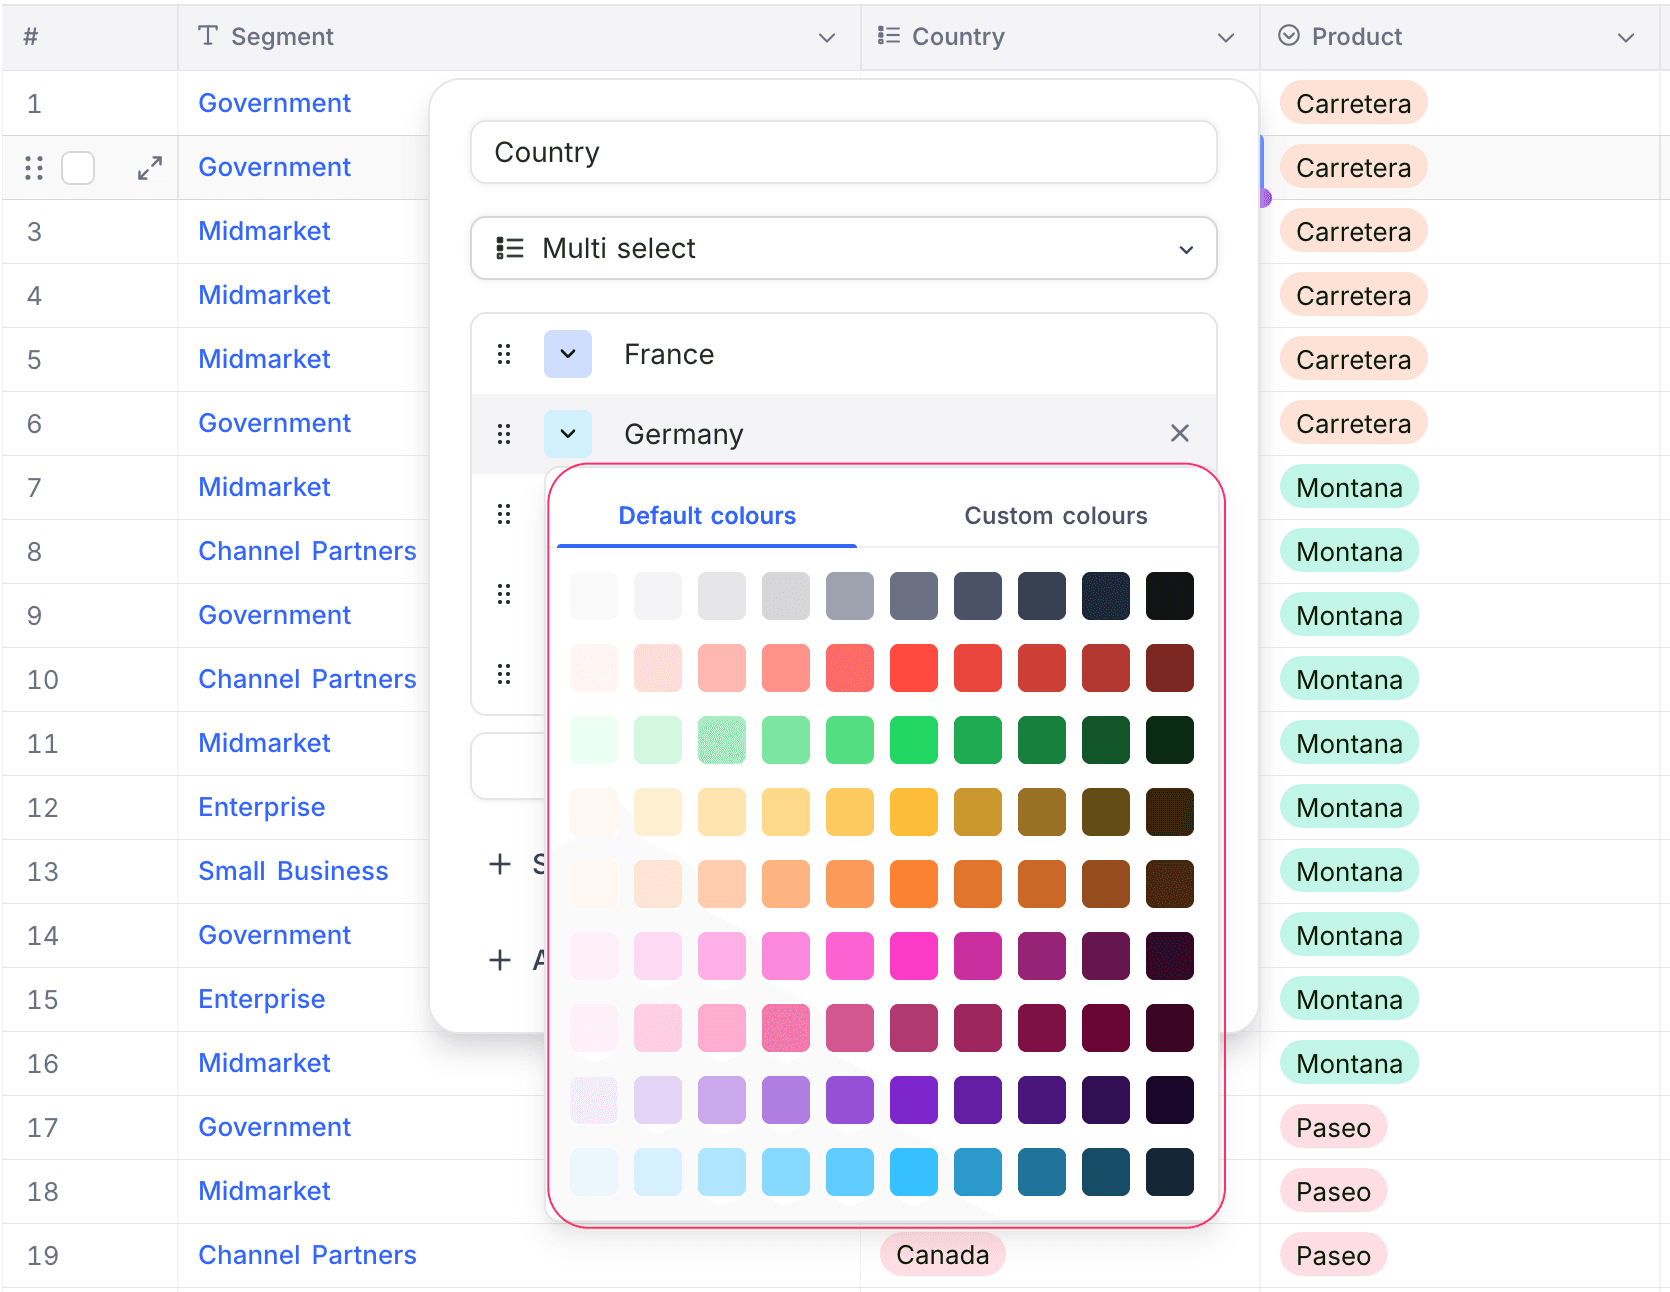Click the row 2 drag handle dots
Screen dimensions: 1670x1292
(x=34, y=168)
